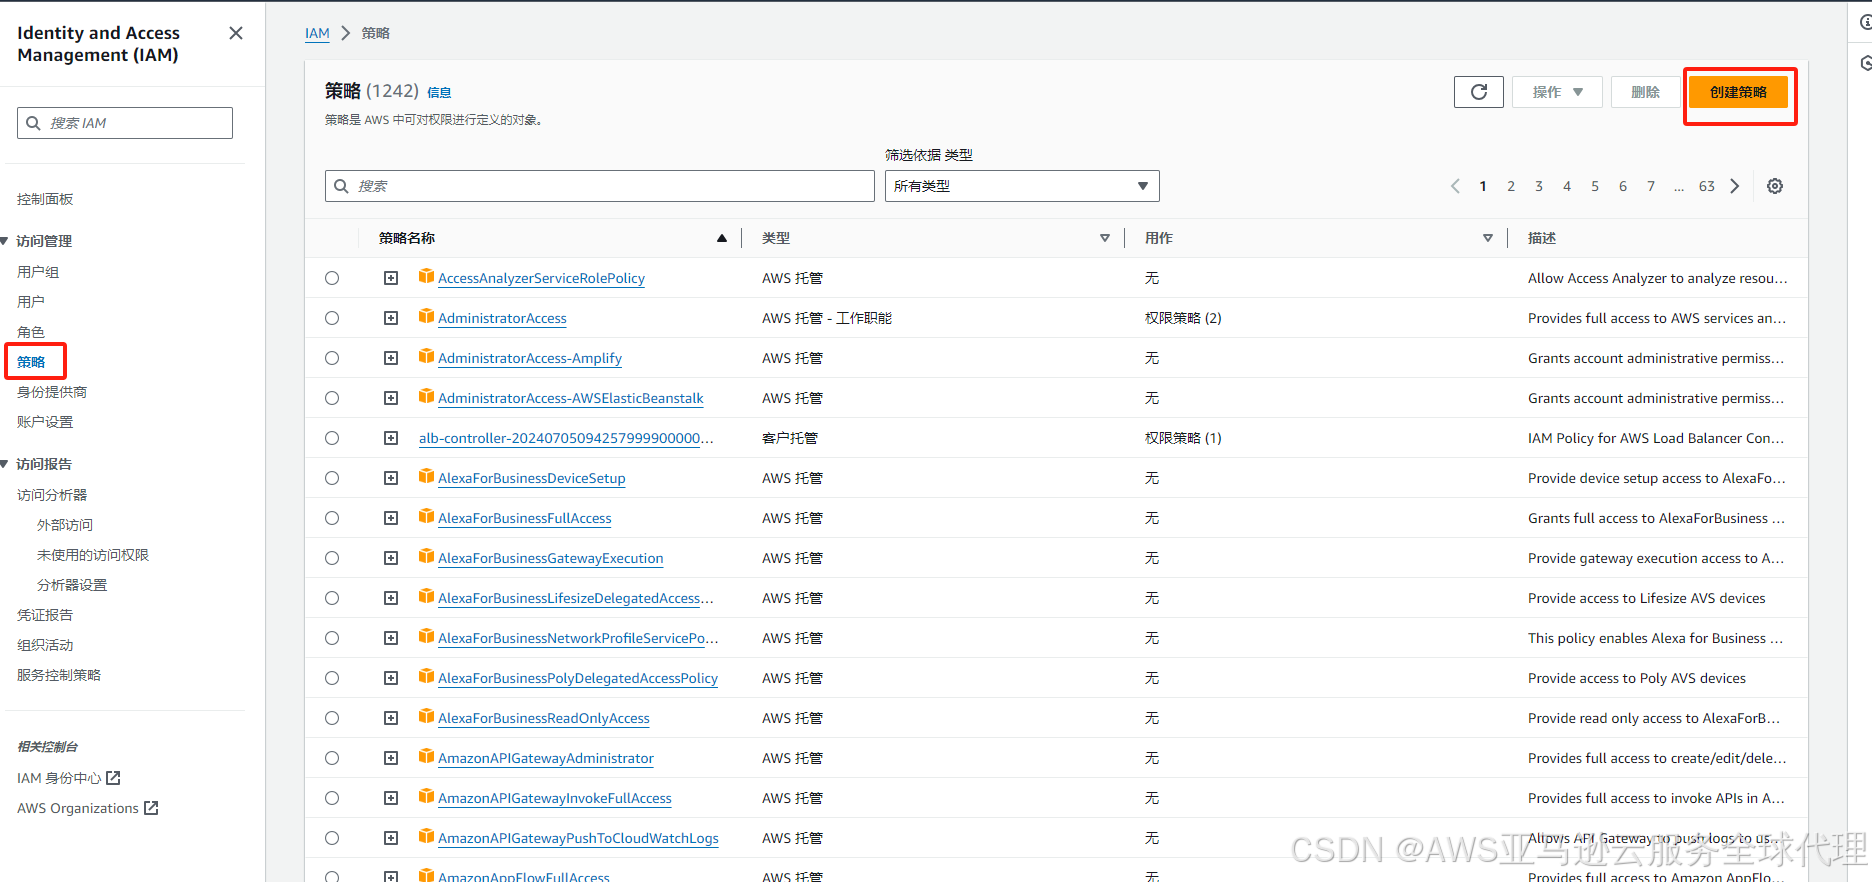The image size is (1872, 882).
Task: Open 策略 in sidebar
Action: click(31, 362)
